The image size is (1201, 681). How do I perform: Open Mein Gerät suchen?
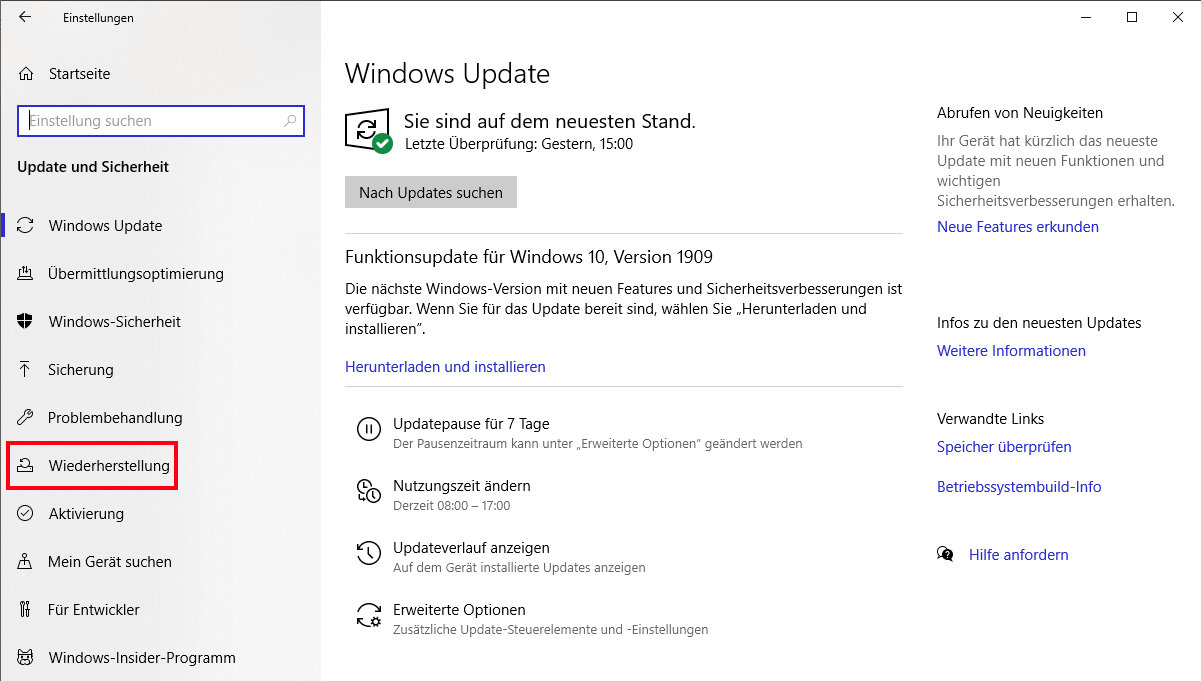110,562
